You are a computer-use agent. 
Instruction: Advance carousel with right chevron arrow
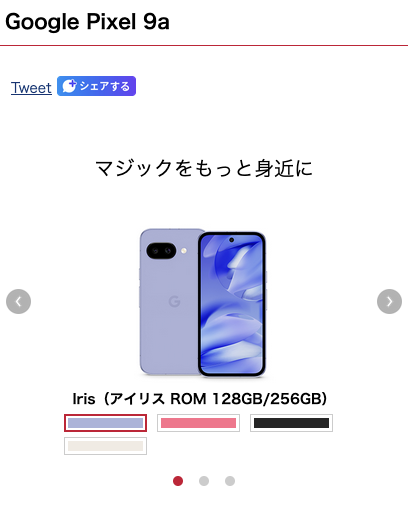click(x=389, y=301)
